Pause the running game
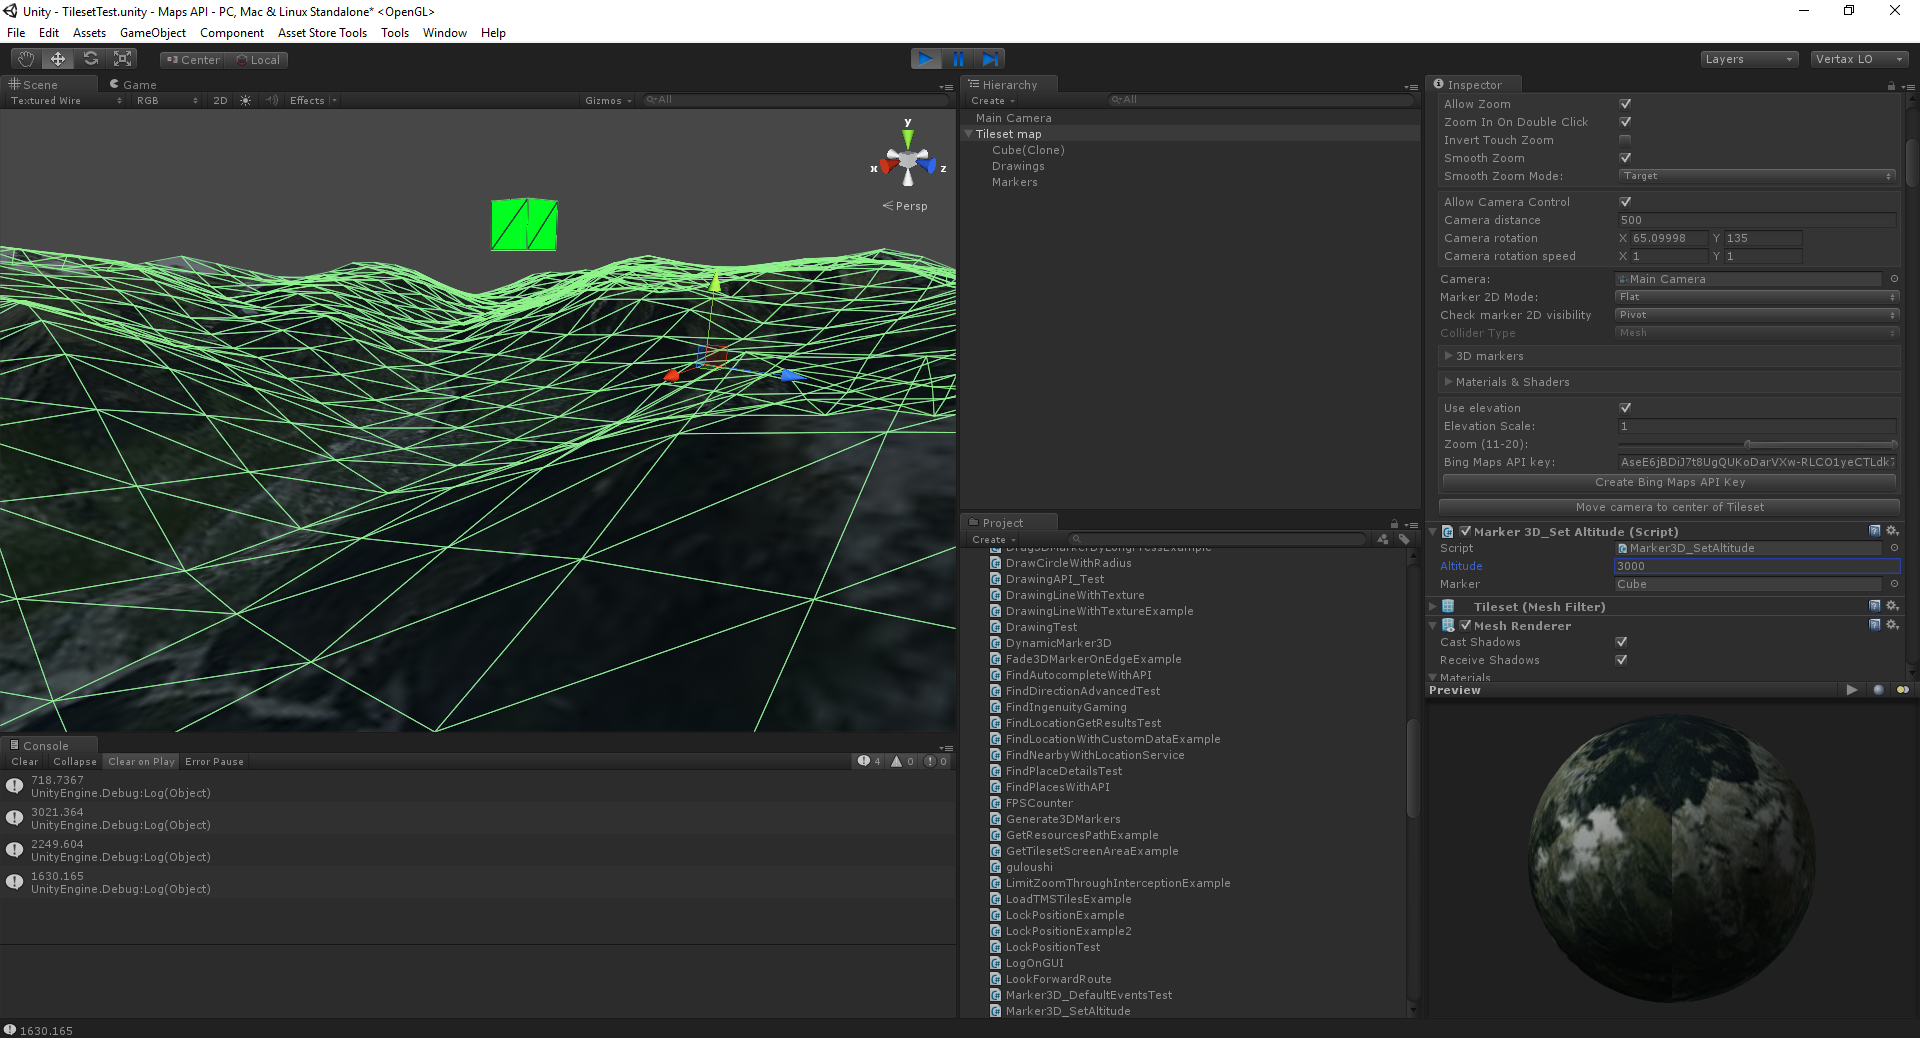The height and width of the screenshot is (1038, 1920). 958,59
